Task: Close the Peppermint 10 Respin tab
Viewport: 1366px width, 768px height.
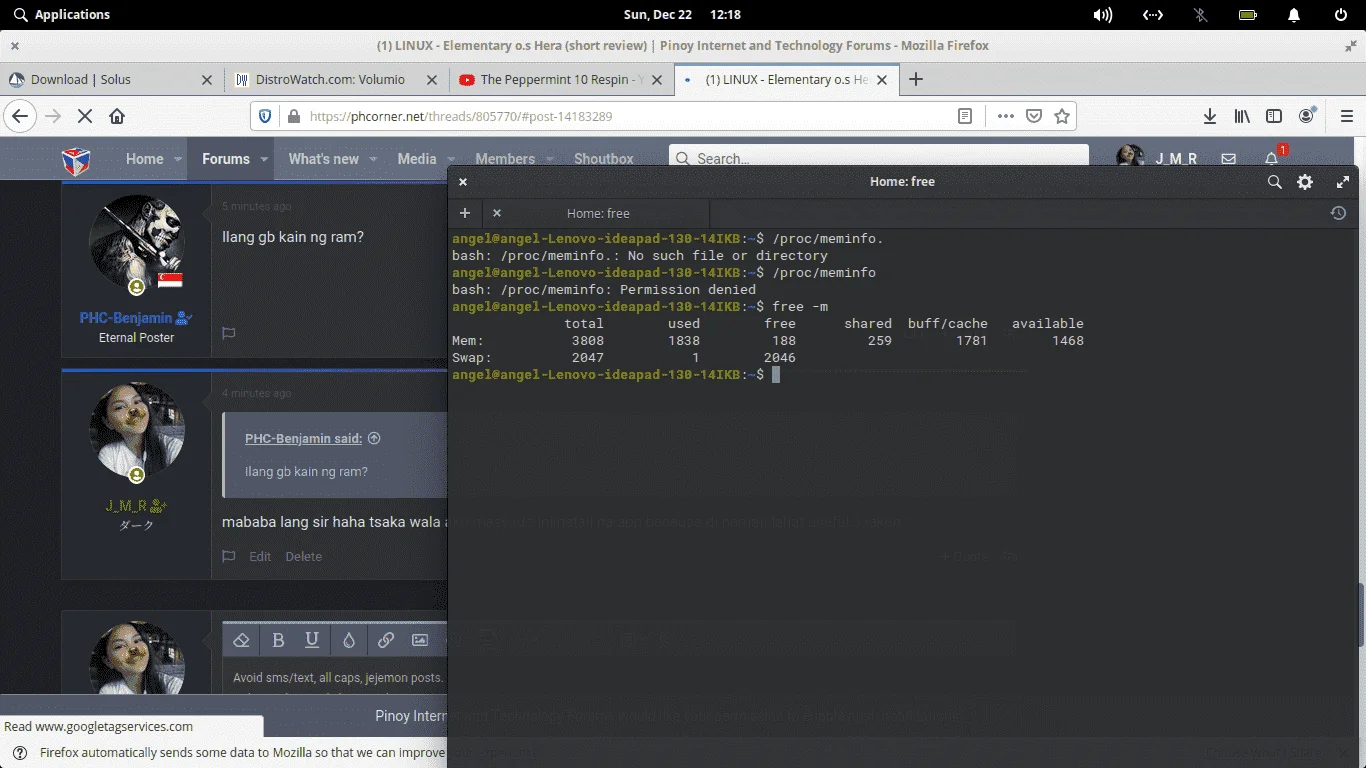Action: point(656,80)
